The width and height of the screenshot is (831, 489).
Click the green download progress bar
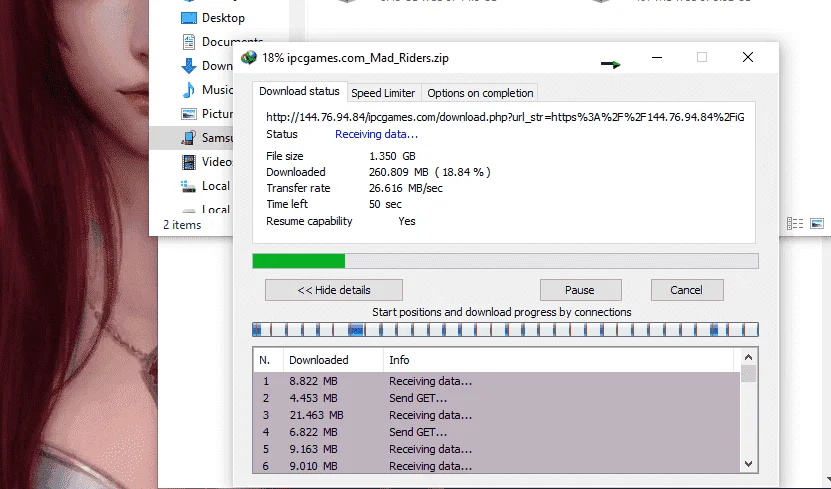(x=505, y=261)
